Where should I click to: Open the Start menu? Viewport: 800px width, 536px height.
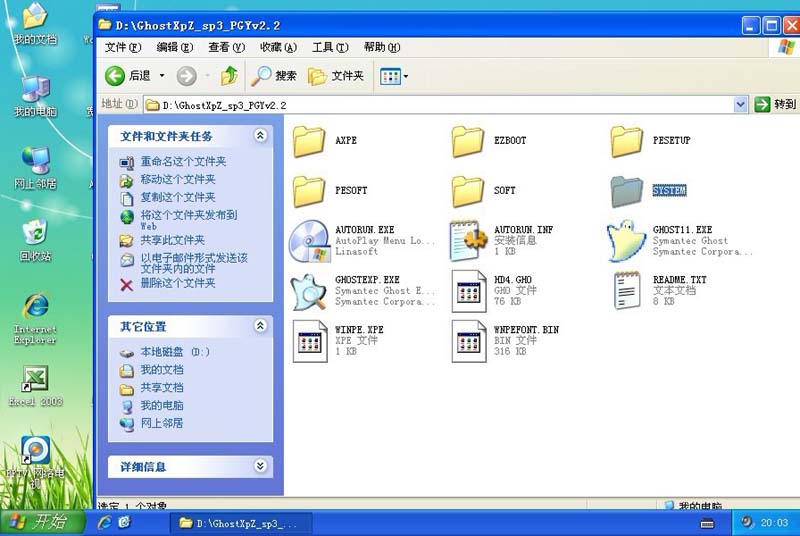(x=42, y=522)
